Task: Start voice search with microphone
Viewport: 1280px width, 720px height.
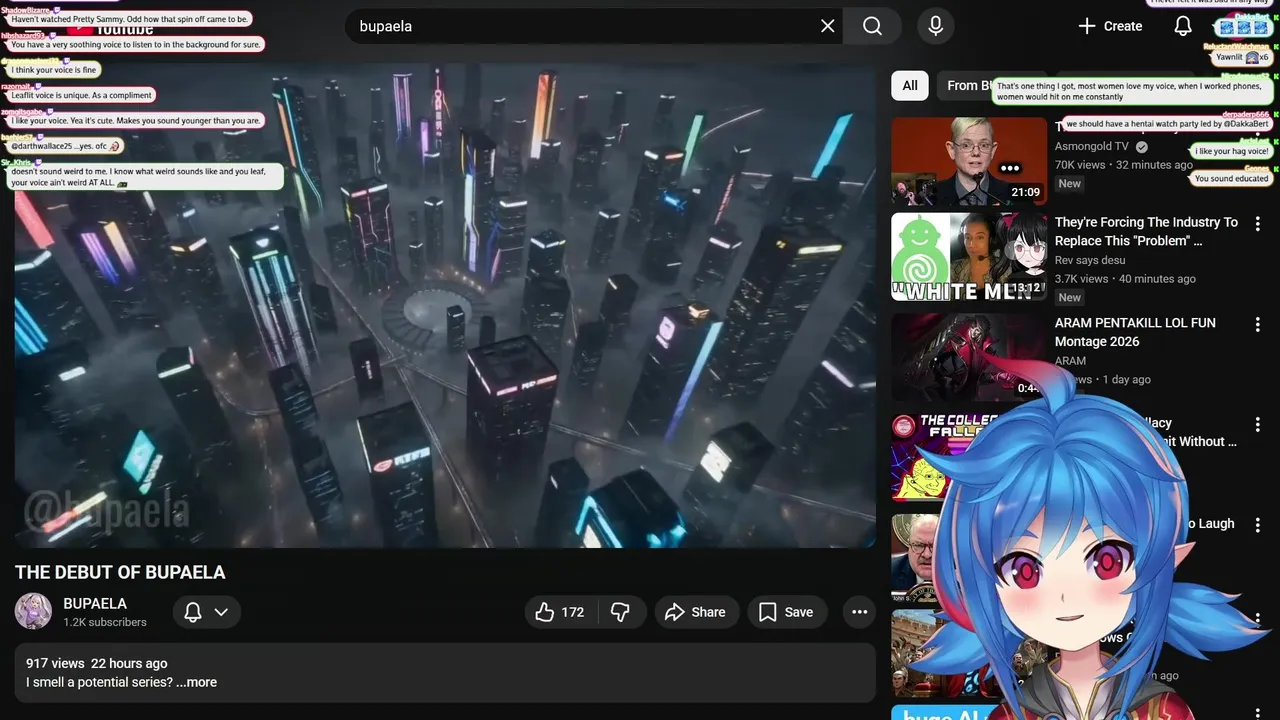Action: tap(935, 26)
